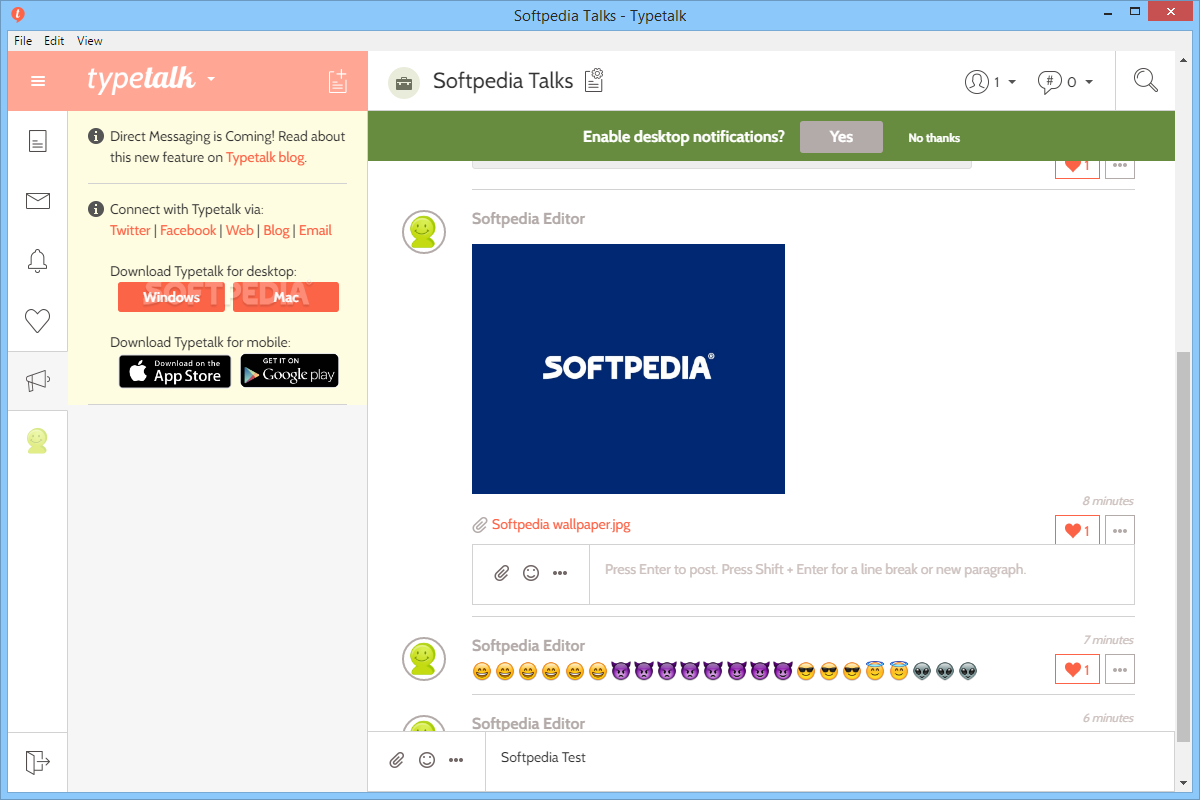Viewport: 1200px width, 800px height.
Task: Open the Softpedia wallpaper.jpg attachment link
Action: [x=561, y=524]
